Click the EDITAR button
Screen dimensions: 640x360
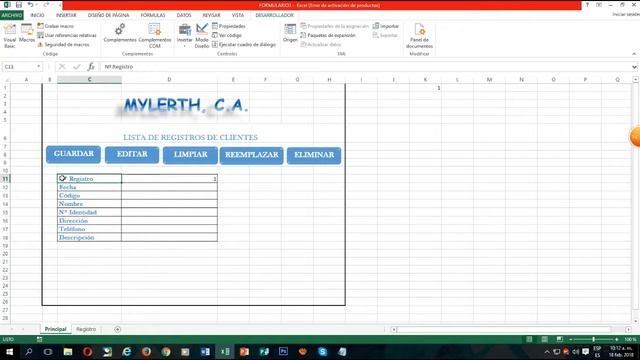(x=132, y=155)
